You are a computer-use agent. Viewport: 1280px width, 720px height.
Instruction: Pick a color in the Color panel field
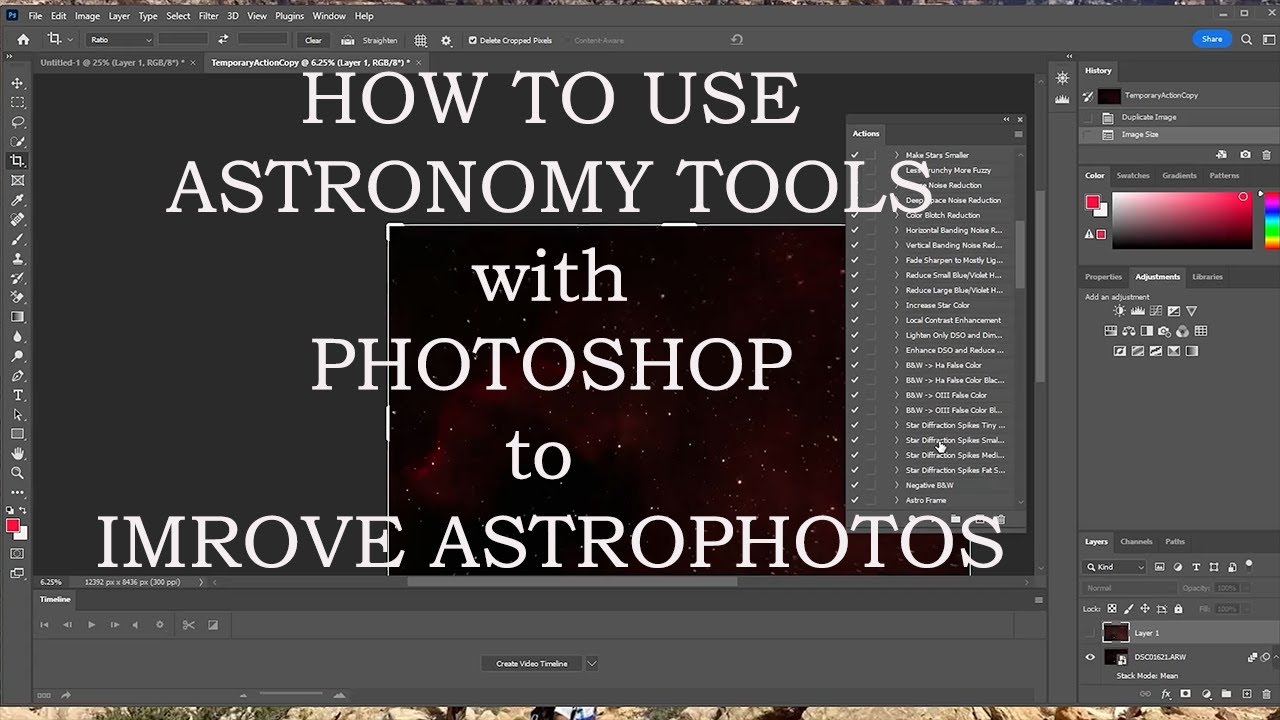1182,221
